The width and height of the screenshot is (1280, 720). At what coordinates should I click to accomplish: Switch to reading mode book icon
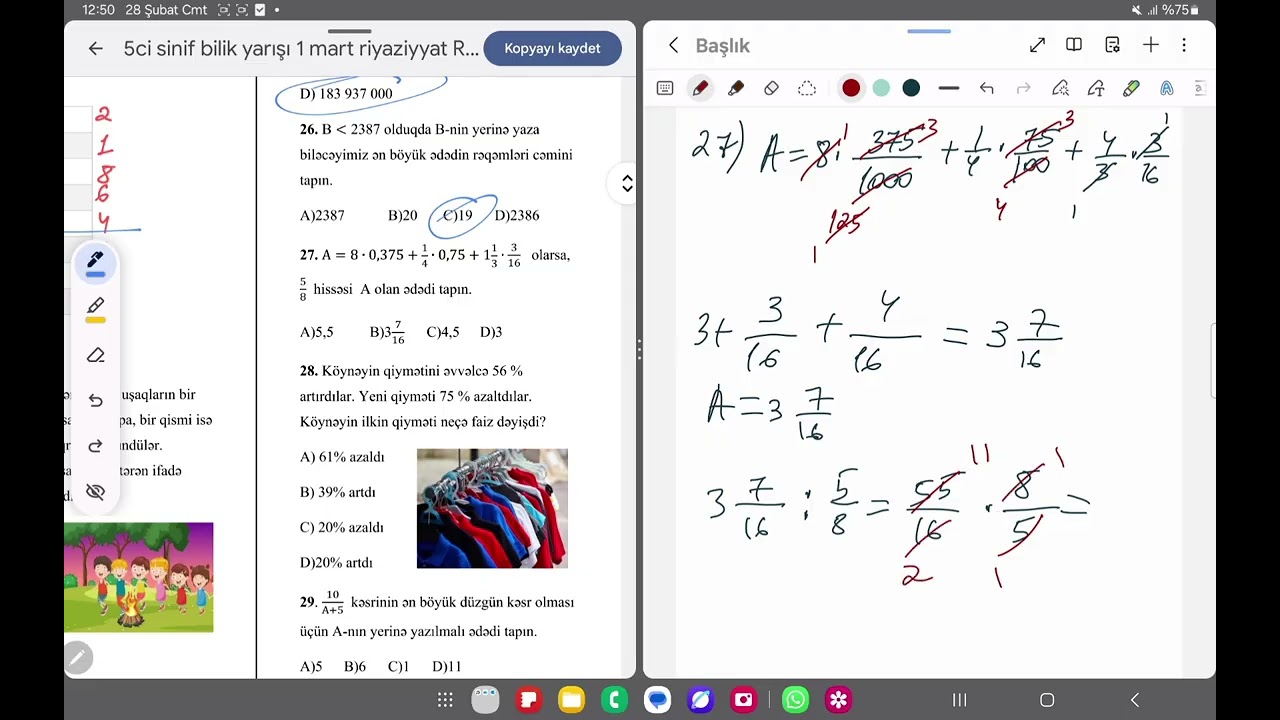click(1074, 45)
